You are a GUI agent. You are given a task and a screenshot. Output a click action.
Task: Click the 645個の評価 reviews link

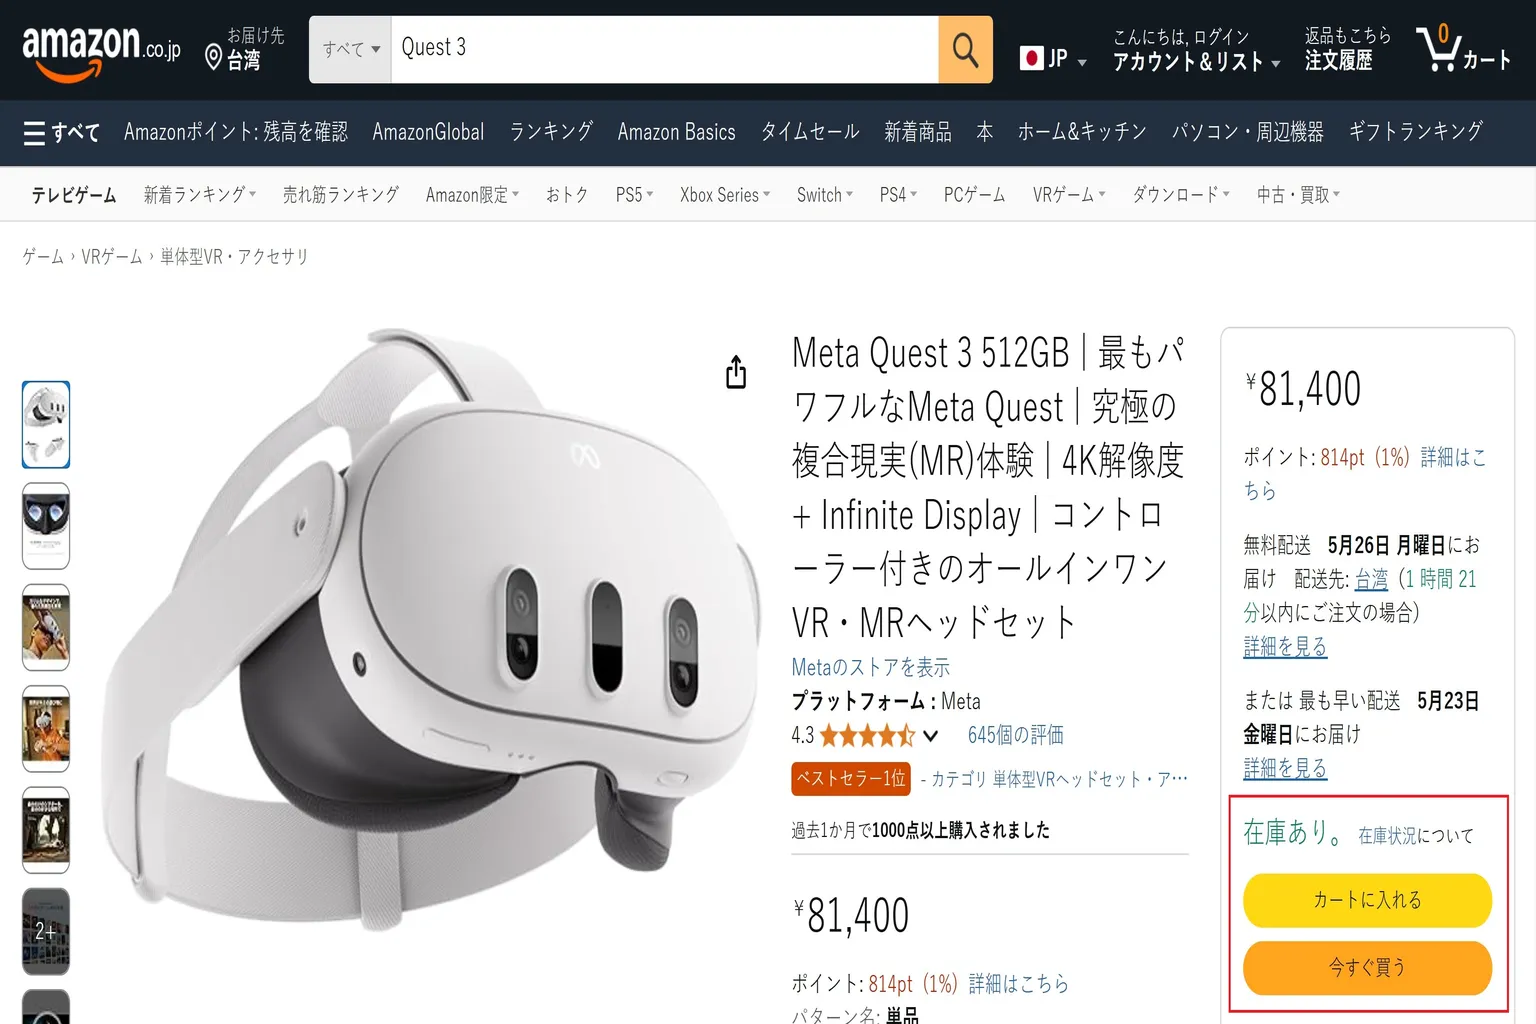tap(1015, 735)
